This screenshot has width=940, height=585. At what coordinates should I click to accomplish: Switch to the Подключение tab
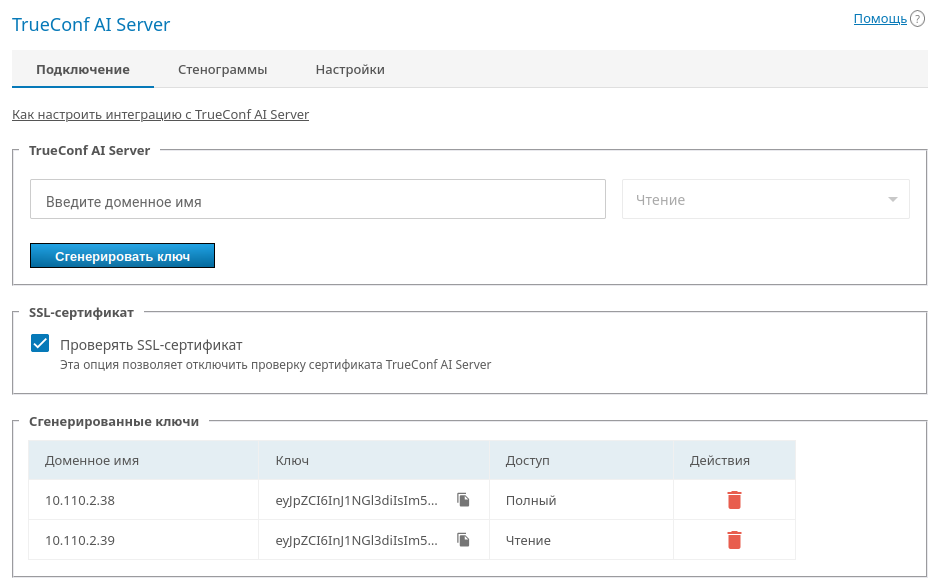83,70
